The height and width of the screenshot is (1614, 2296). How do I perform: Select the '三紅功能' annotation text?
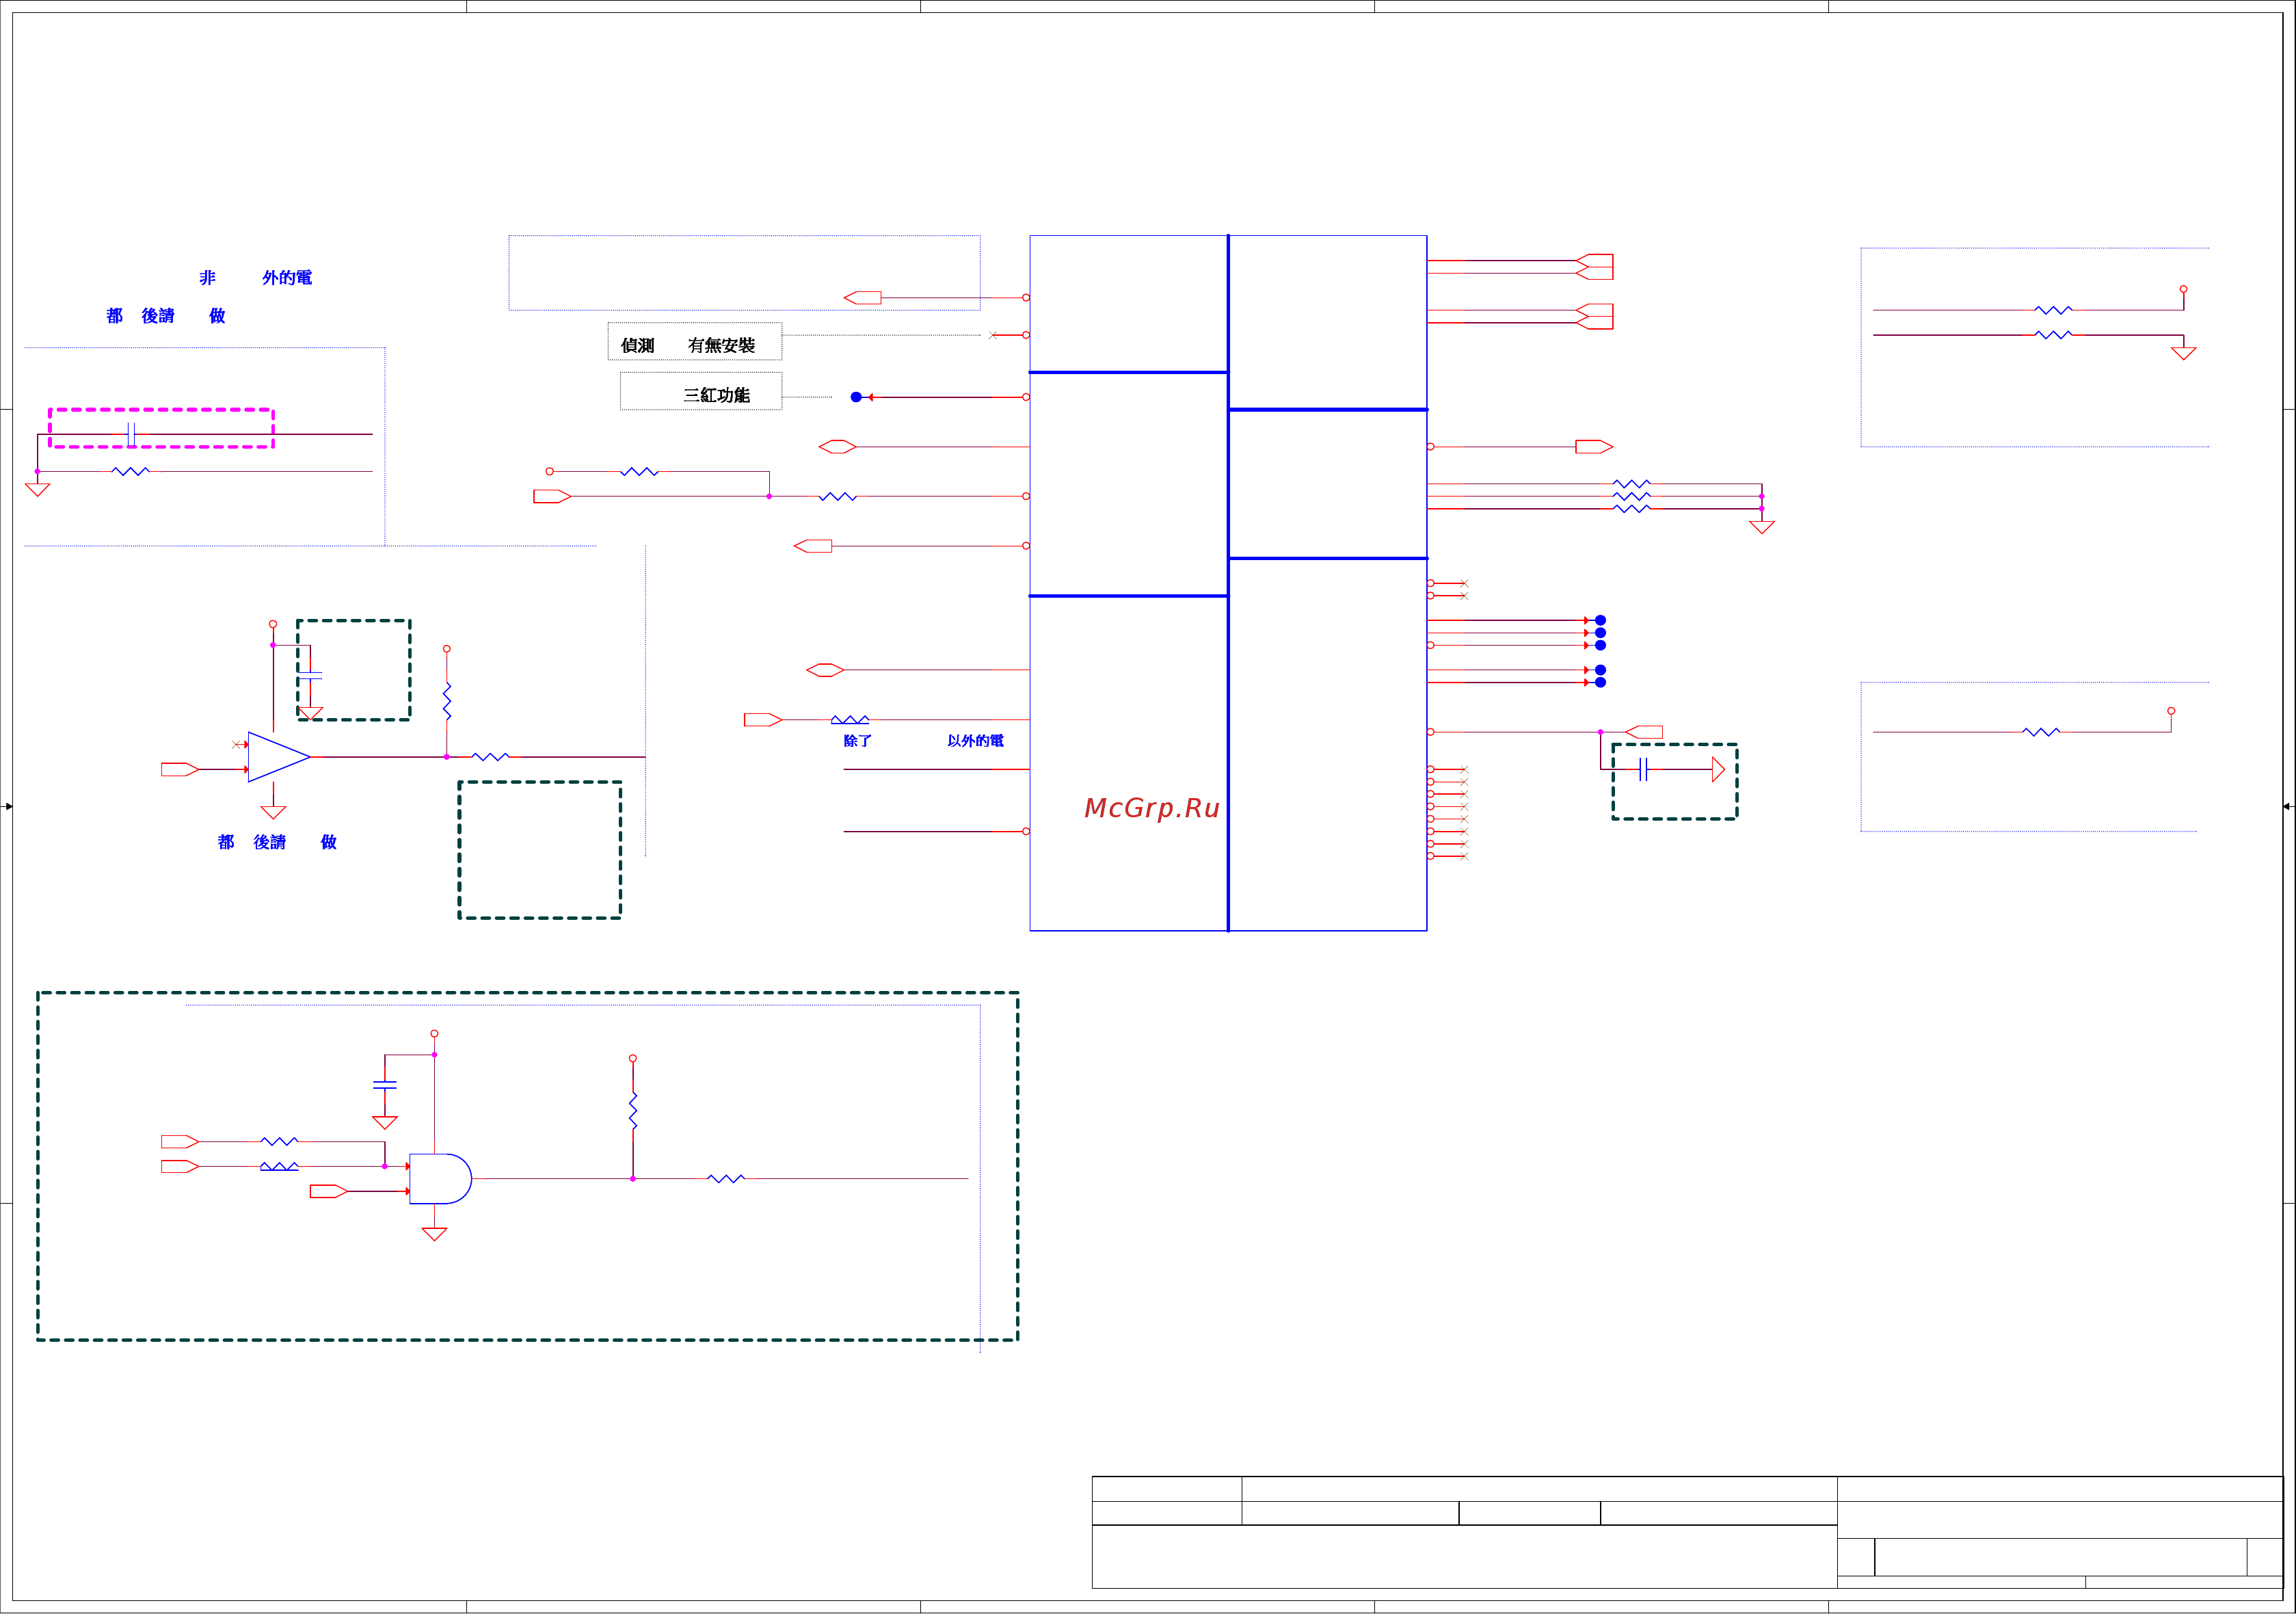coord(716,395)
